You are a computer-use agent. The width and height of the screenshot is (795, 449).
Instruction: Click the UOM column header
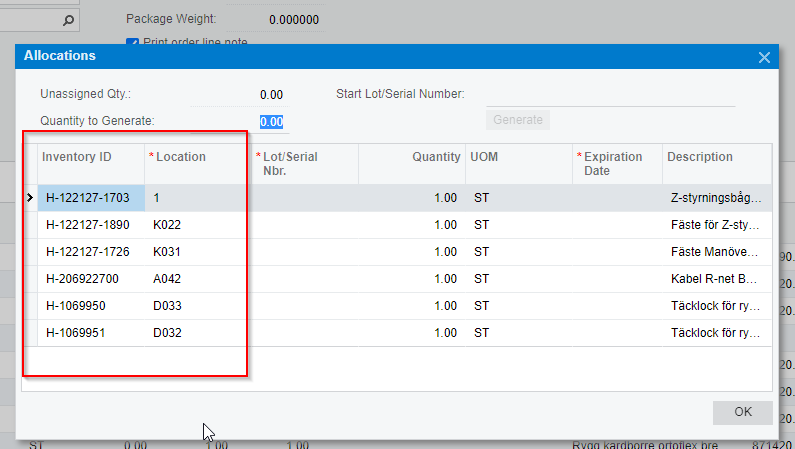click(481, 157)
